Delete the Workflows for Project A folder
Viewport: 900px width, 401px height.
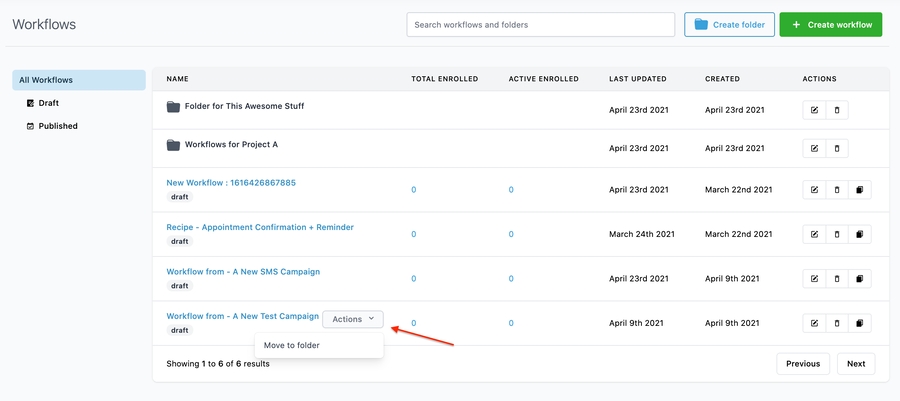point(837,148)
